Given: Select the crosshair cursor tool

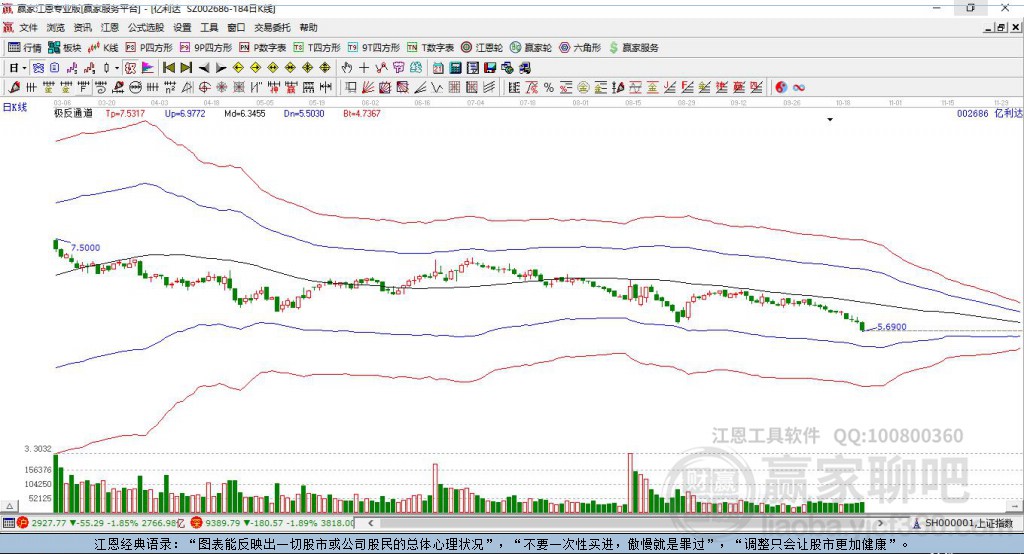Looking at the screenshot, I should 364,68.
